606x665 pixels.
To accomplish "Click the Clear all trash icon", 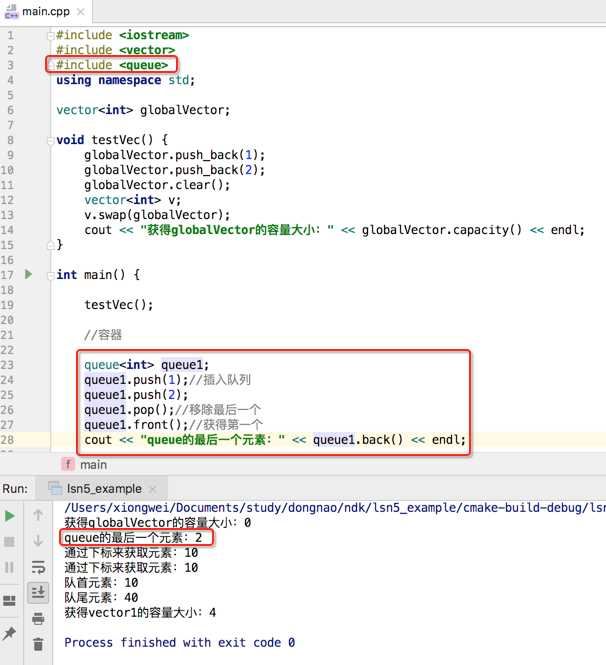I will [x=38, y=644].
